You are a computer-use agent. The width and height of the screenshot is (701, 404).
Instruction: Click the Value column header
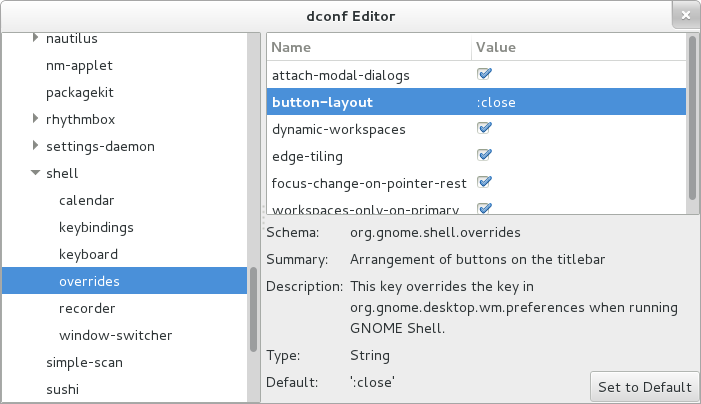pos(576,47)
